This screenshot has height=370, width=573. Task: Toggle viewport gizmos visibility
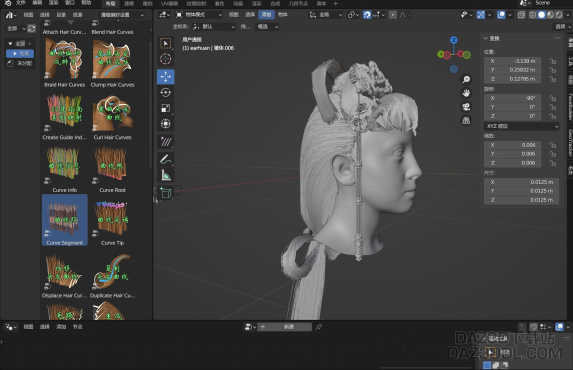click(481, 15)
